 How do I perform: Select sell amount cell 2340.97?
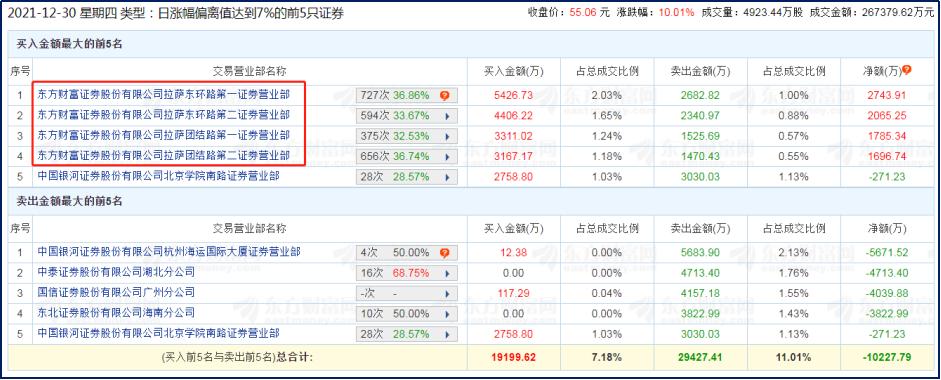700,116
